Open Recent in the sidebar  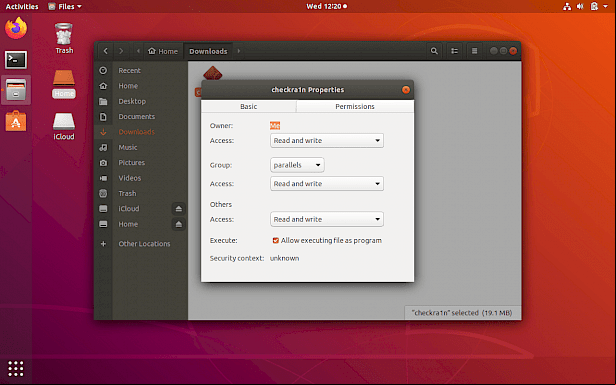pos(141,71)
